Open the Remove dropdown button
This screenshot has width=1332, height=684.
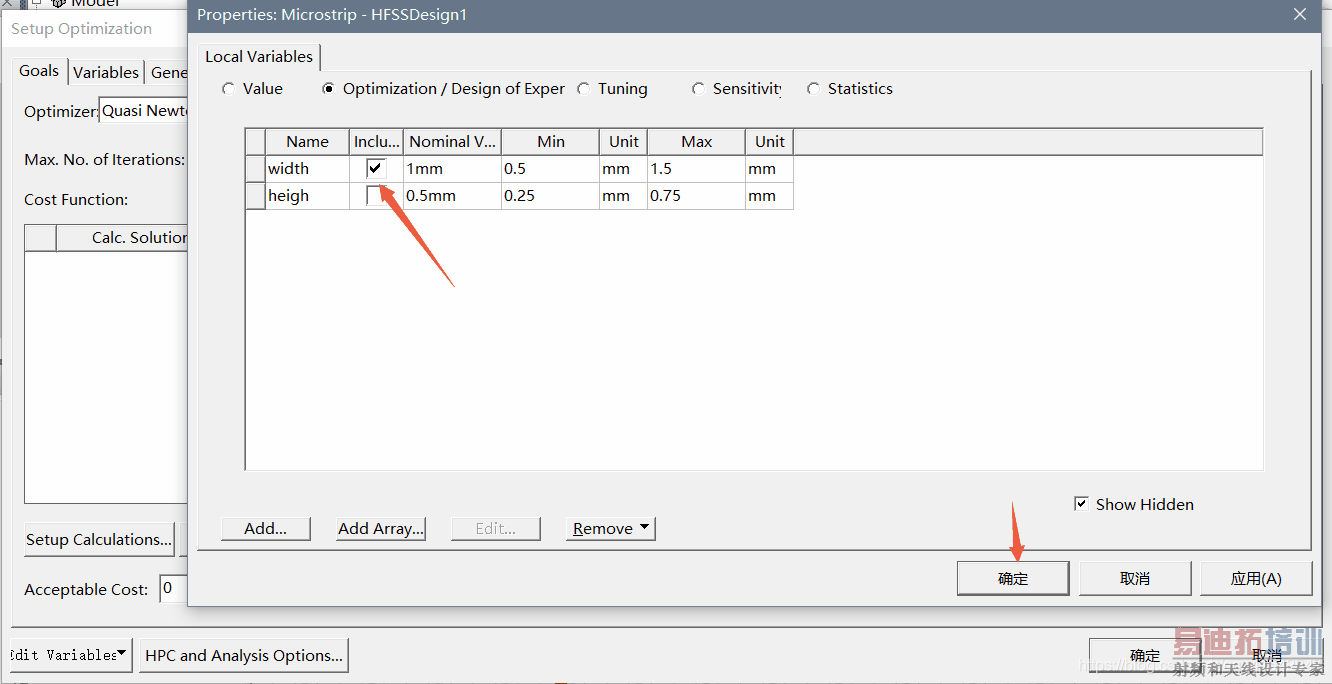point(611,528)
